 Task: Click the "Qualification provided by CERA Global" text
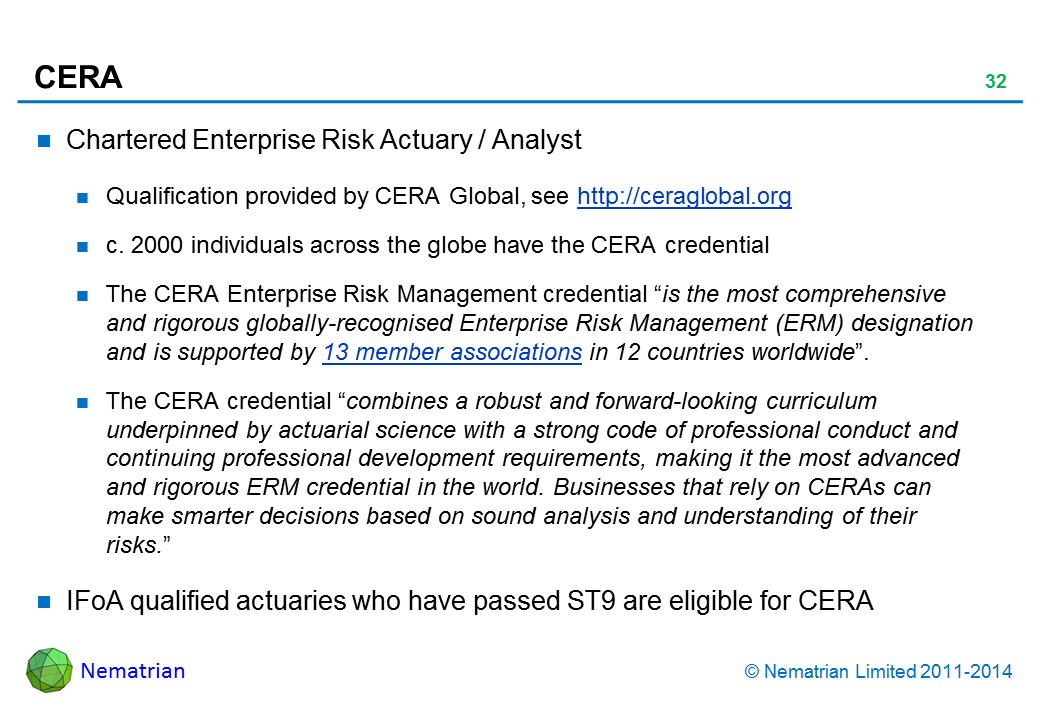click(x=338, y=197)
